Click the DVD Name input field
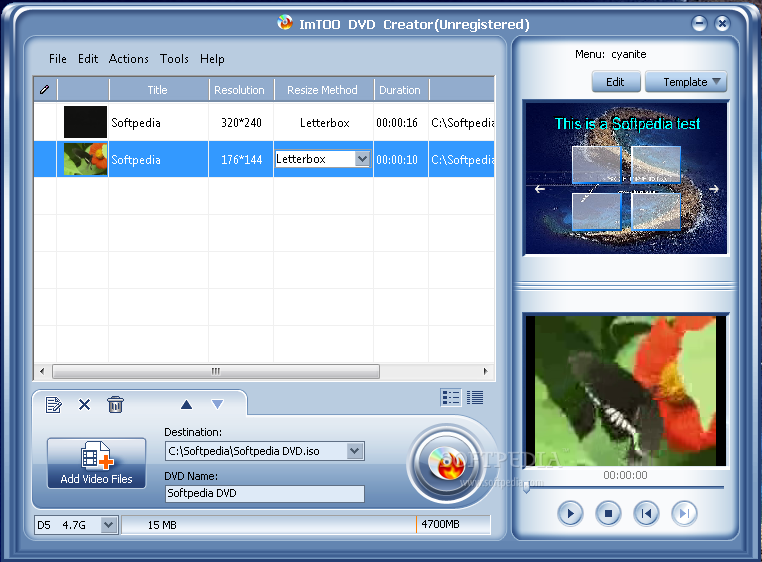762x562 pixels. (x=265, y=493)
